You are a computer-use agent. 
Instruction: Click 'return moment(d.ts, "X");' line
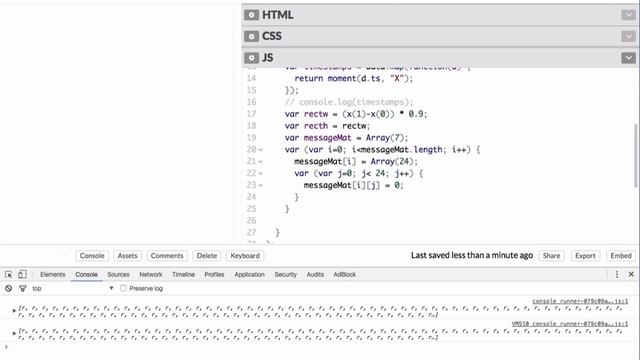point(353,78)
